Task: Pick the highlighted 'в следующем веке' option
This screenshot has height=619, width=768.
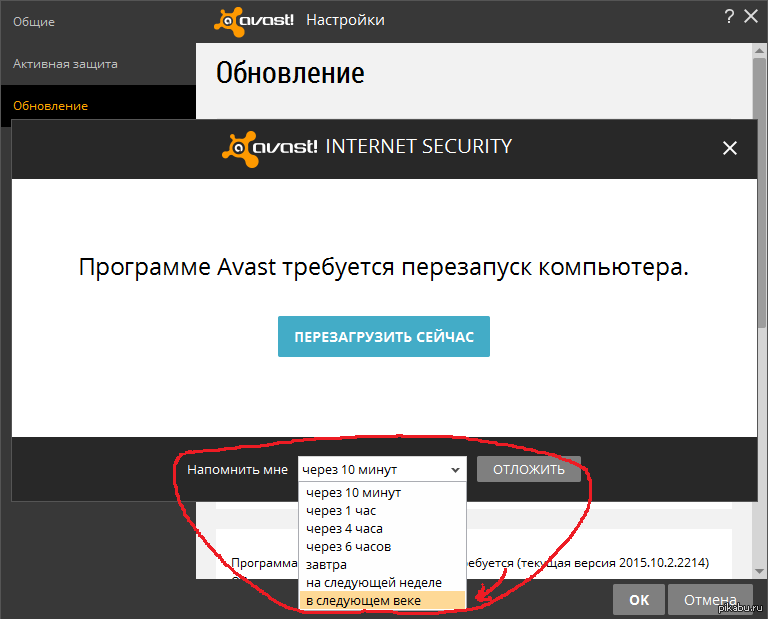Action: (364, 600)
